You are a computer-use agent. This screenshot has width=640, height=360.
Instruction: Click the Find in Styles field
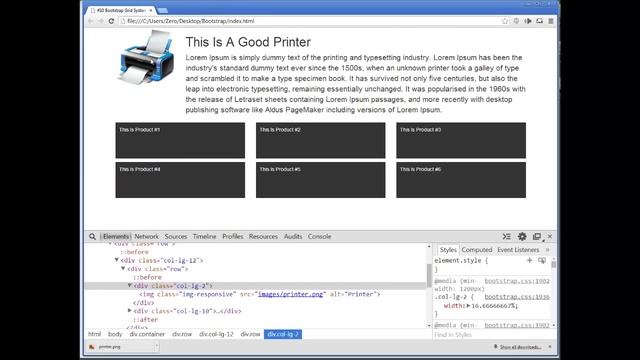492,335
